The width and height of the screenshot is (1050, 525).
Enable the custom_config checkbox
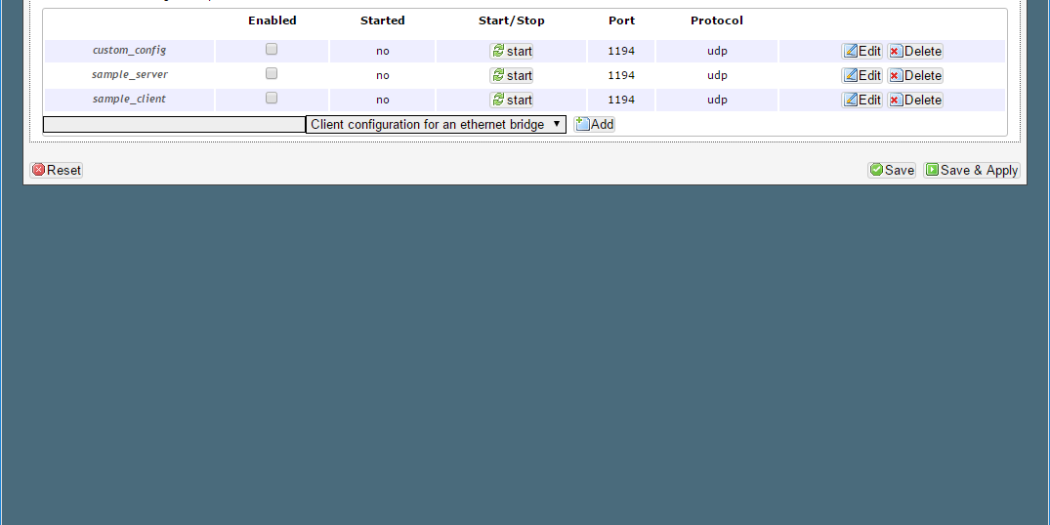click(271, 49)
